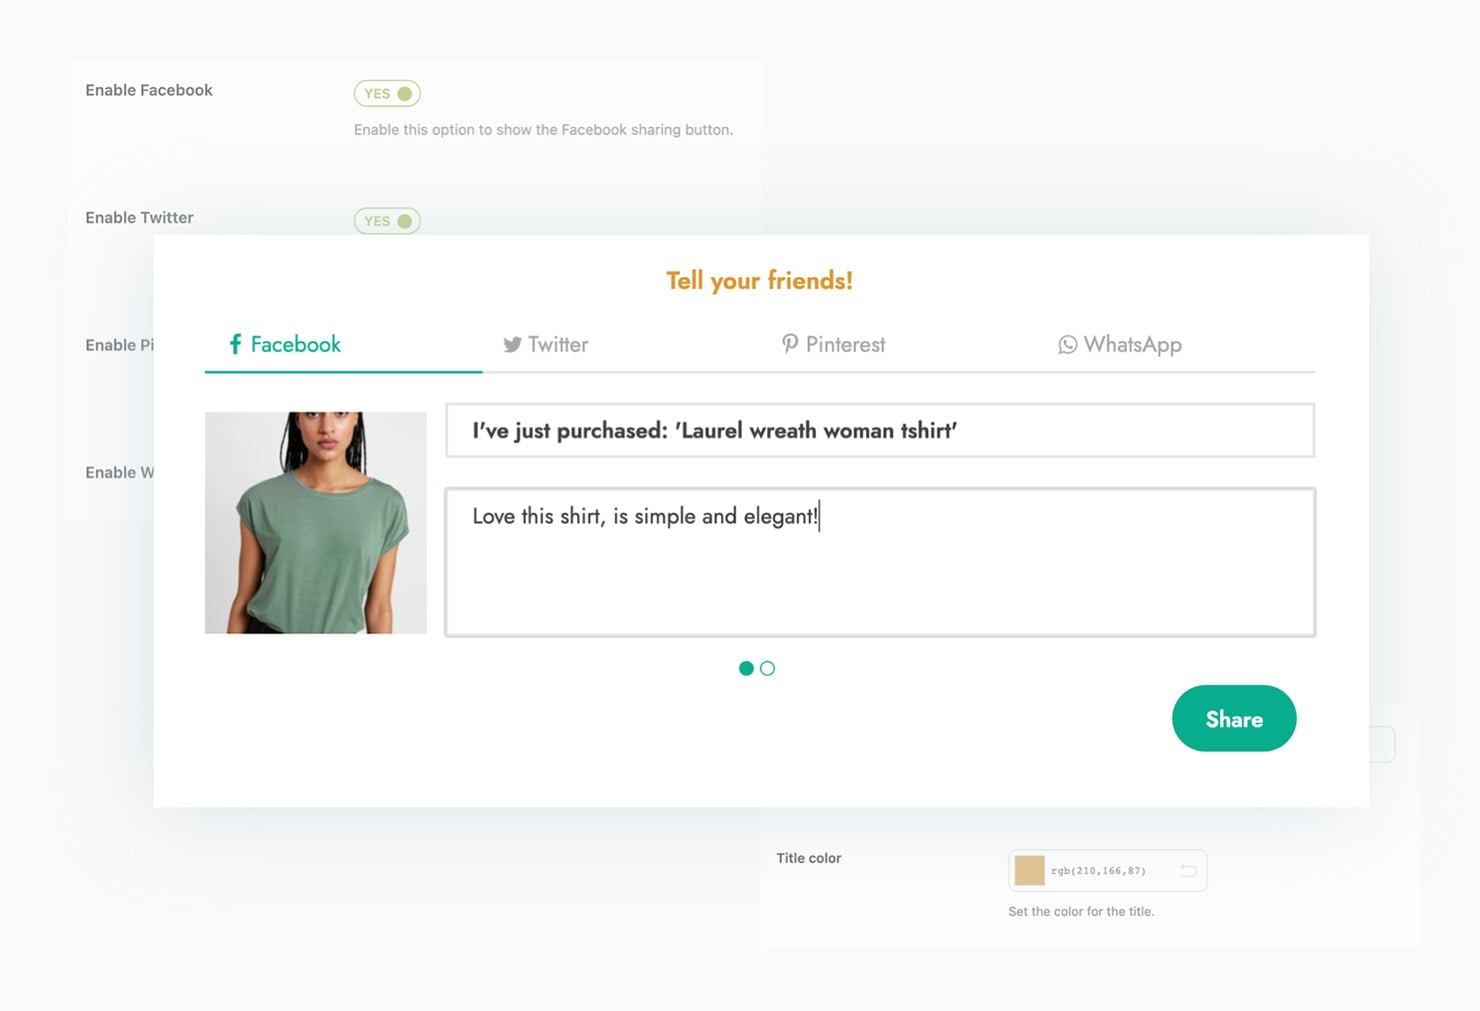This screenshot has height=1011, width=1480.
Task: Click the rgb(210,166,87) color value field
Action: [1108, 871]
